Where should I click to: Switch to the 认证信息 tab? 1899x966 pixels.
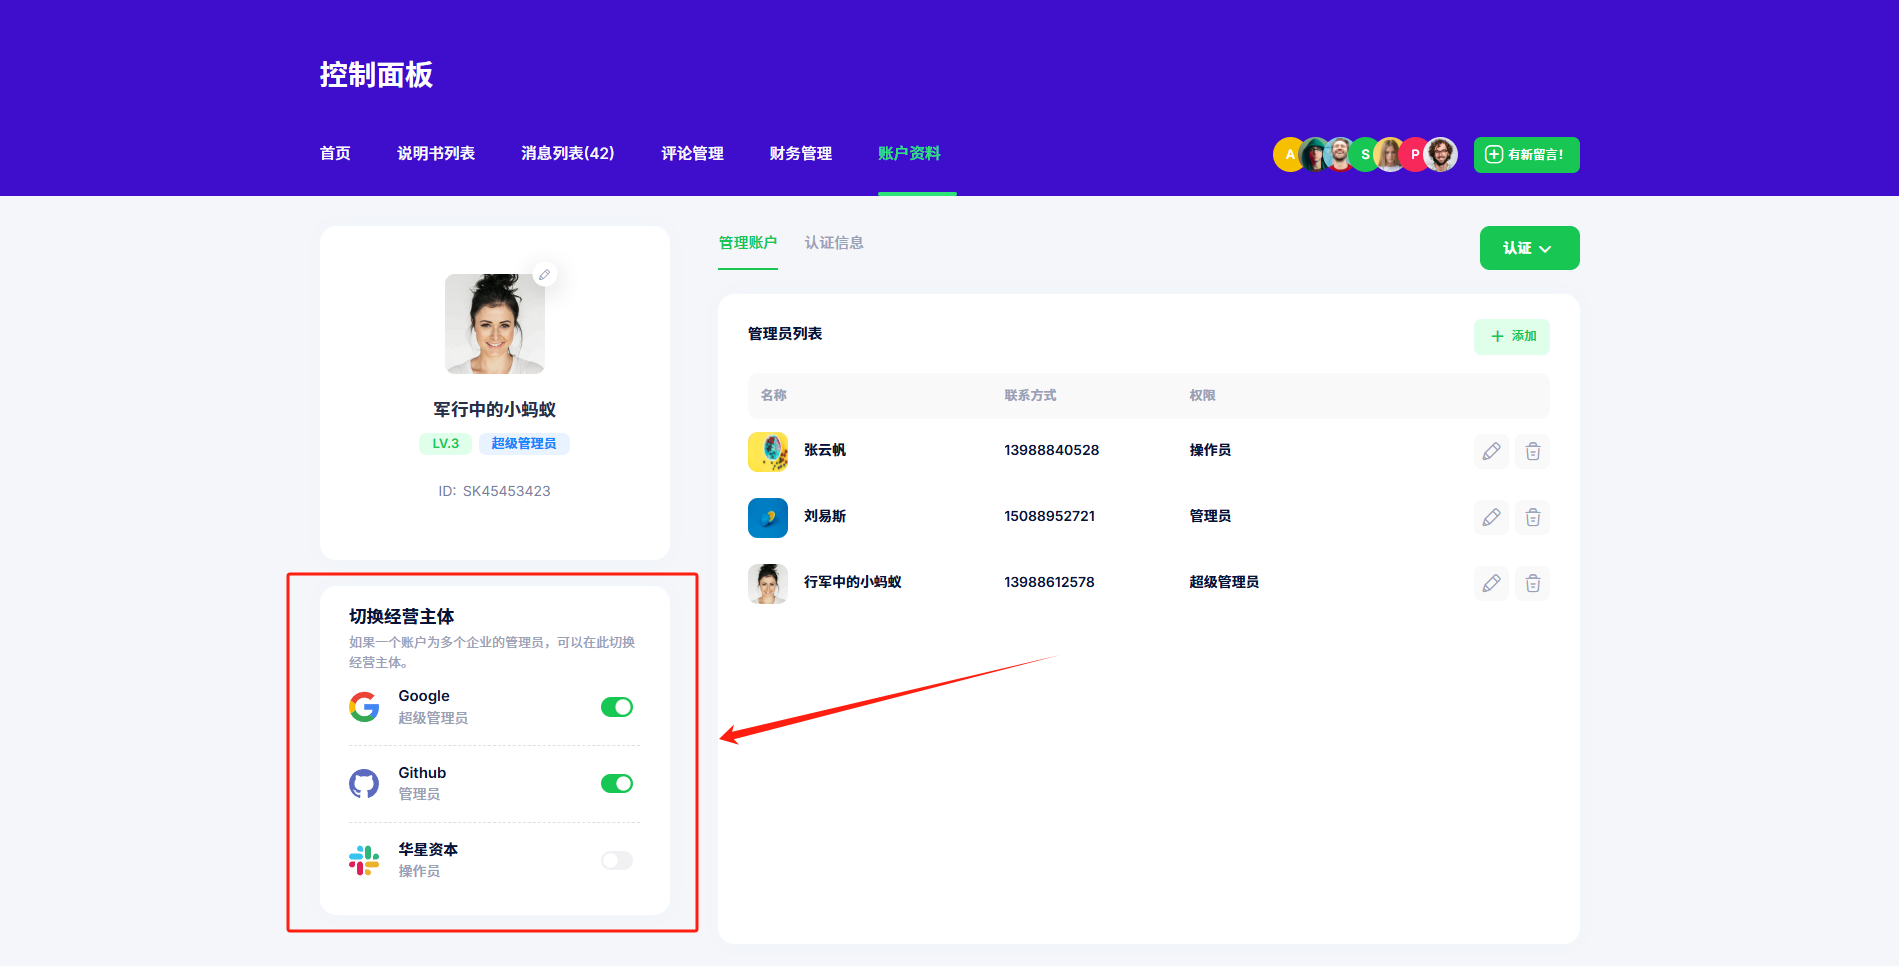point(833,243)
